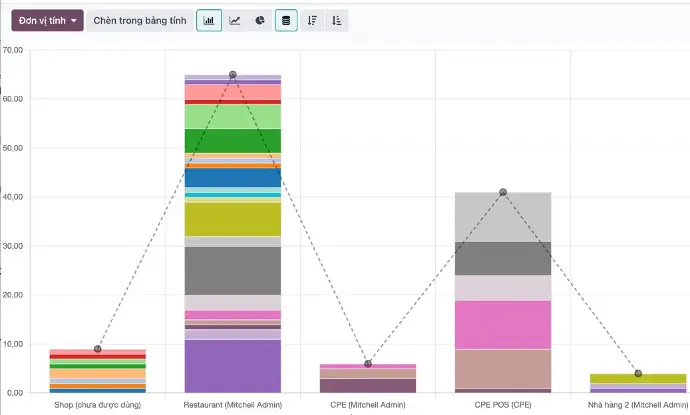Switch to pie chart view

(x=259, y=20)
